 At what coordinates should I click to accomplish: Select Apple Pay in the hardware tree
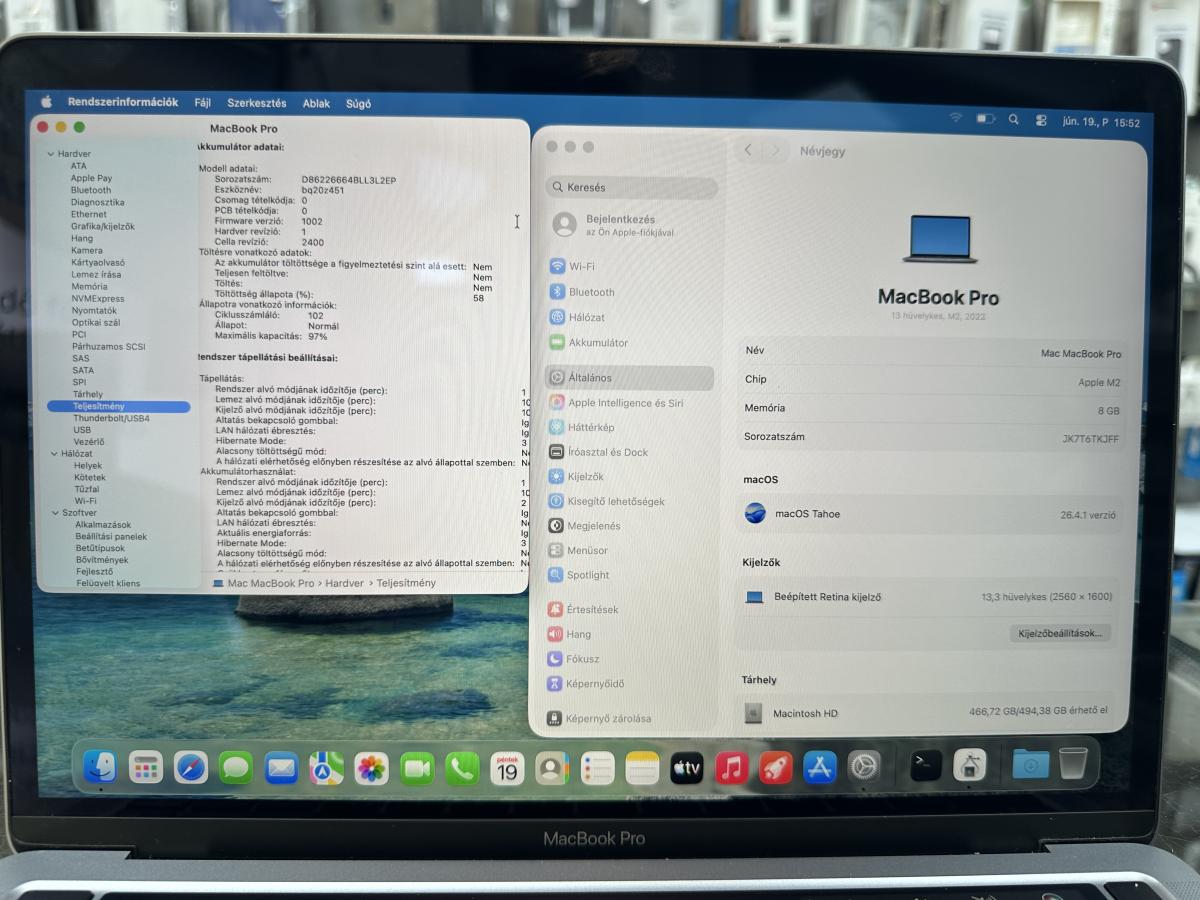coord(91,178)
